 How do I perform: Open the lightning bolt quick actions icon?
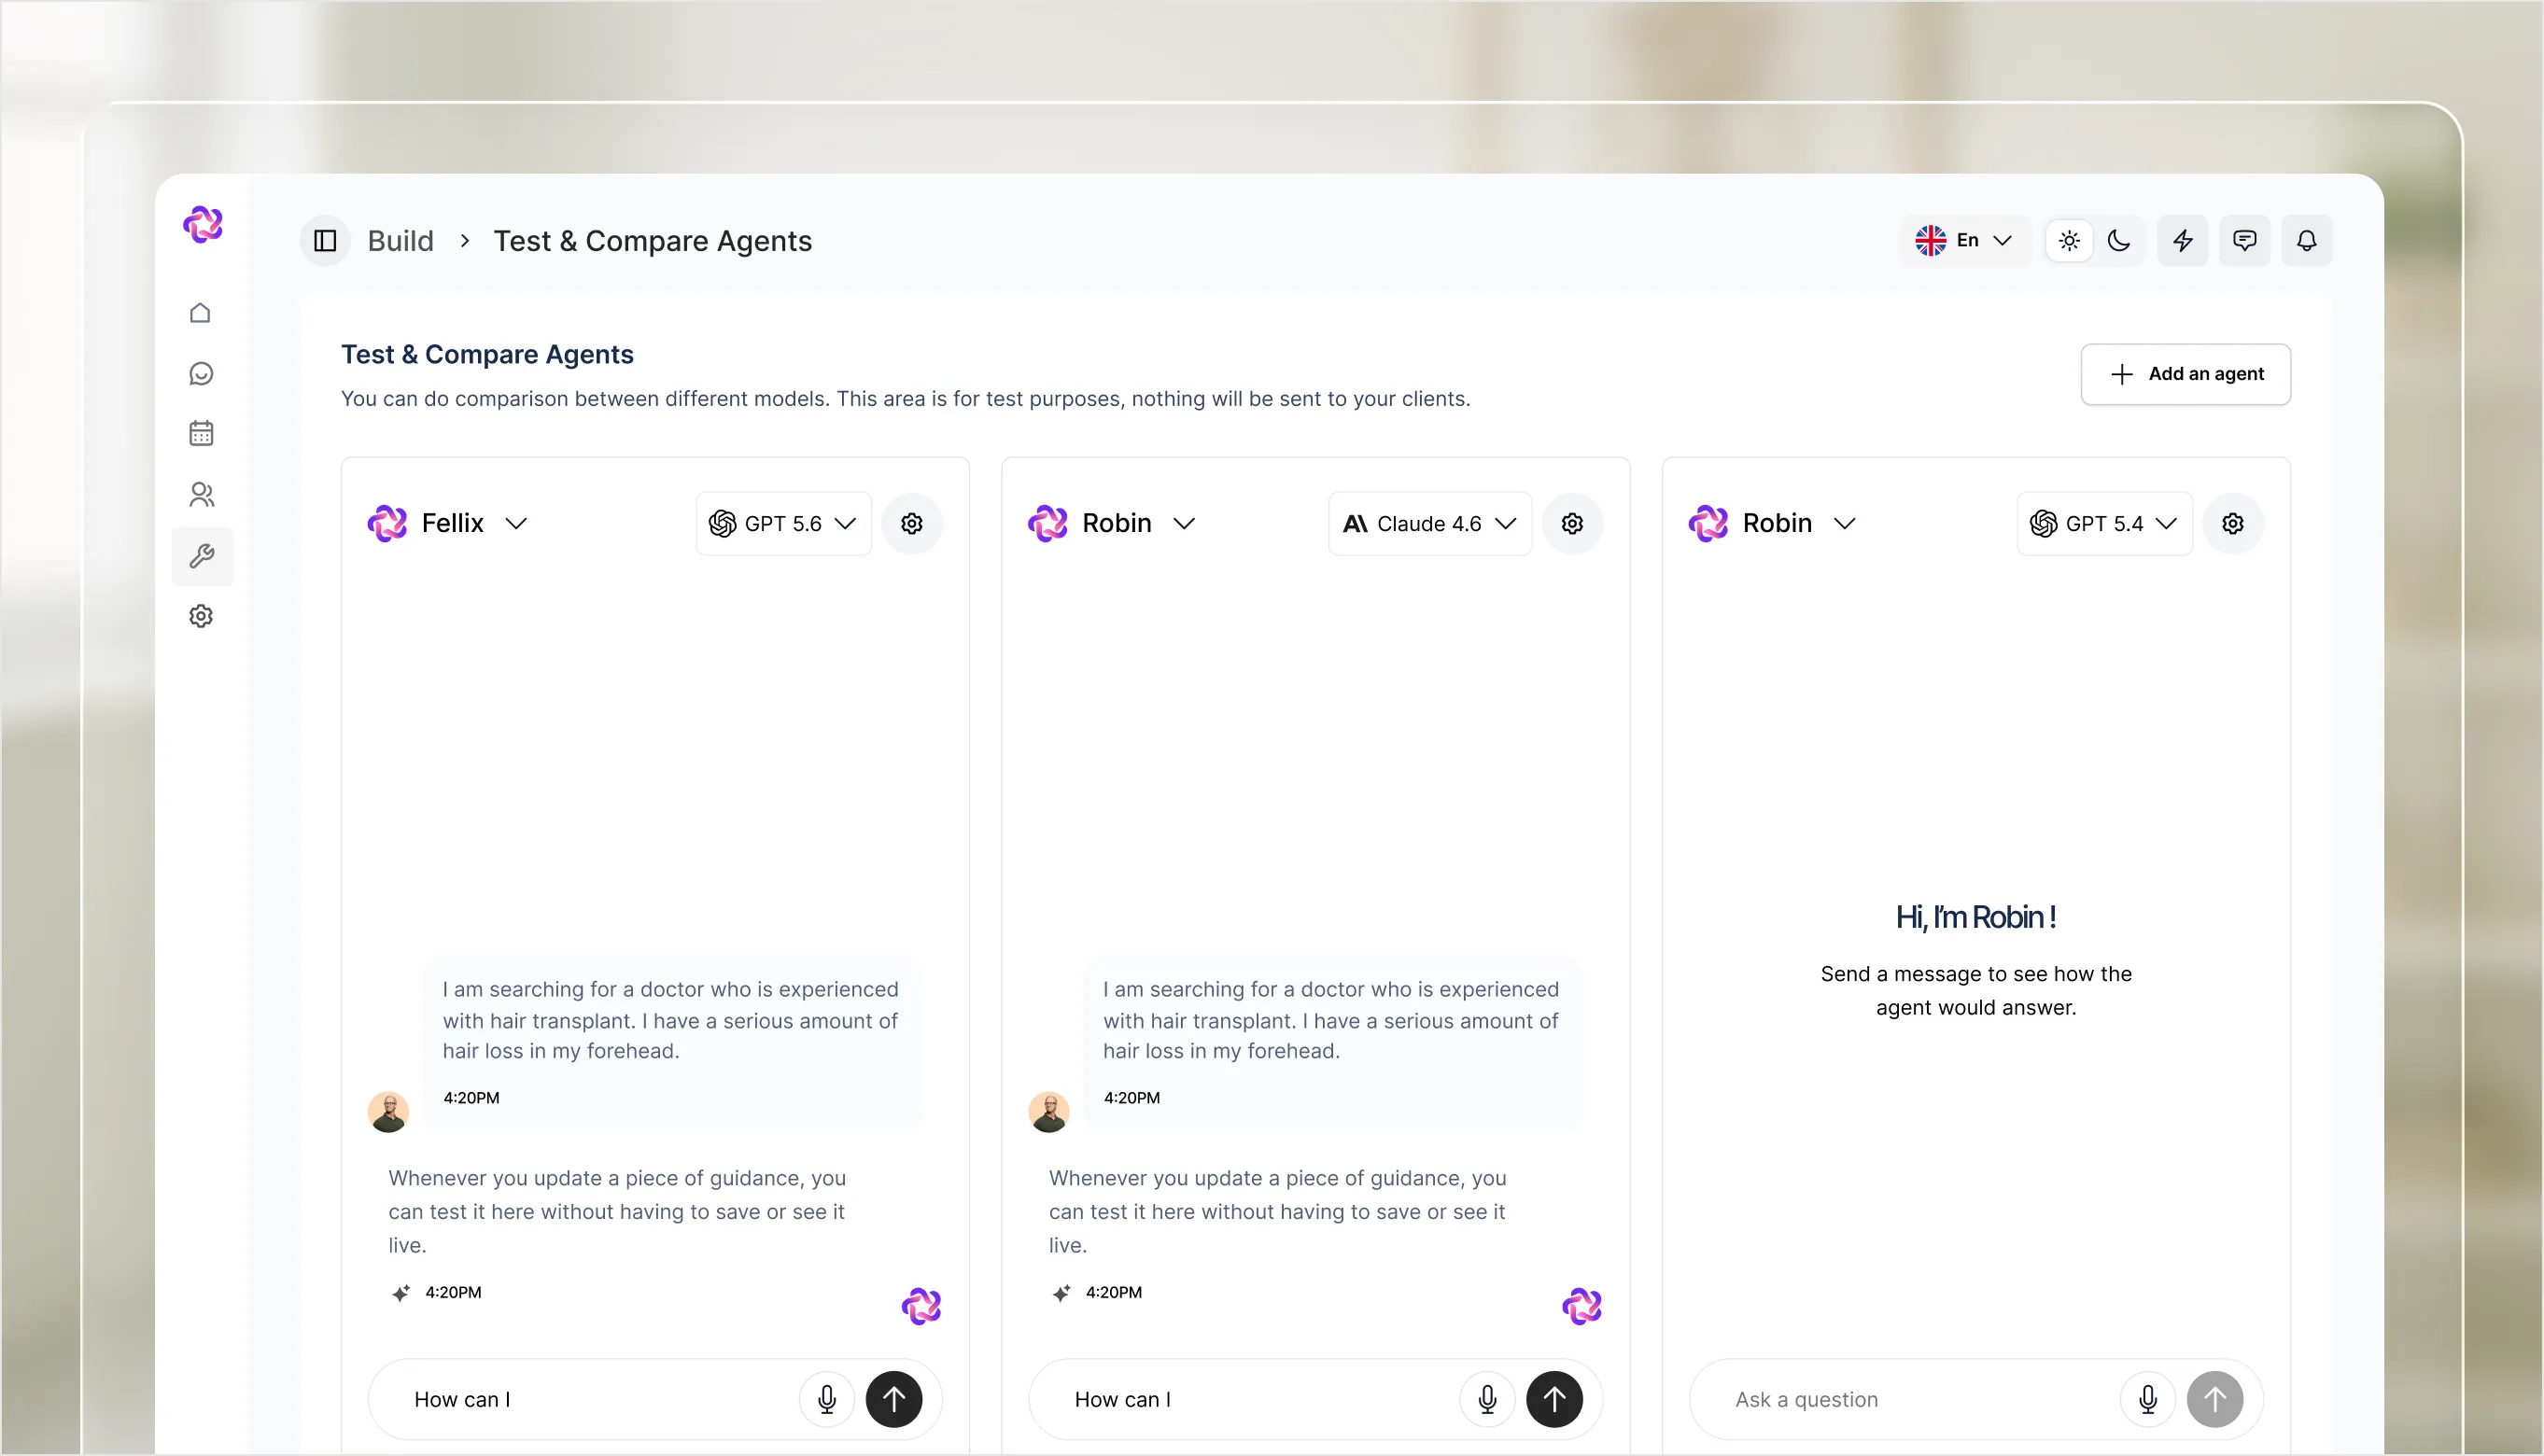click(x=2182, y=241)
